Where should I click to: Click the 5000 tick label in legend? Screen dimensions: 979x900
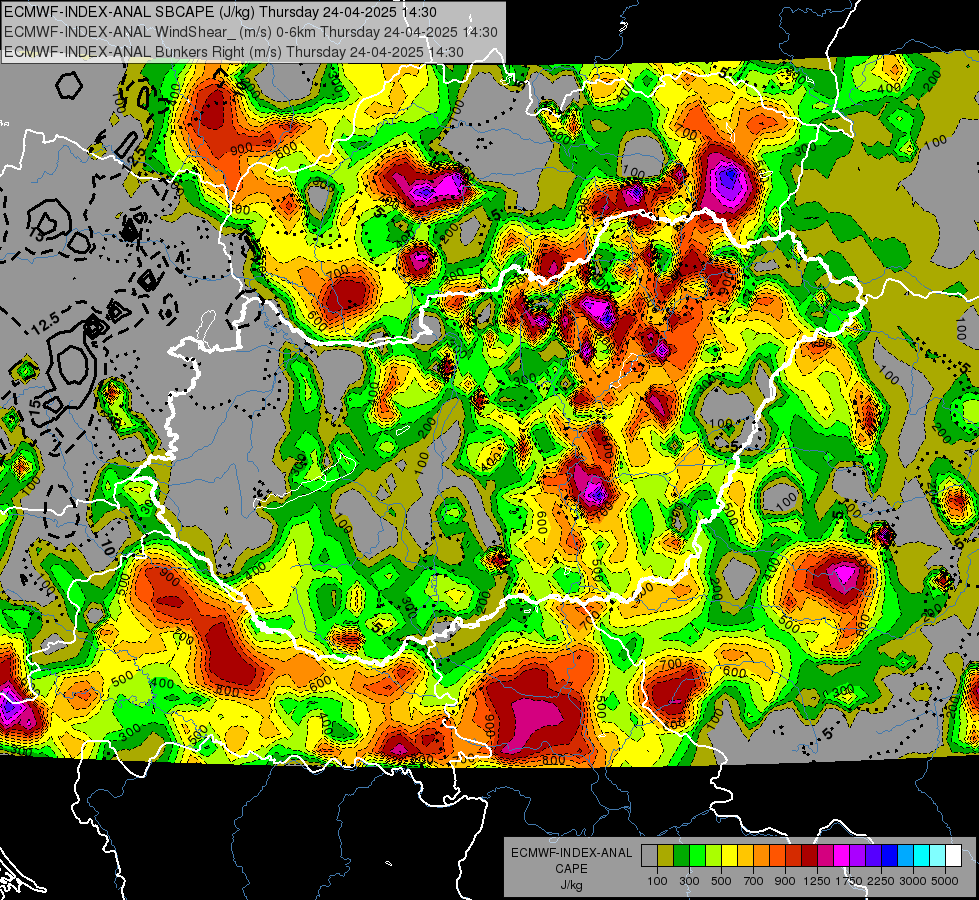(x=945, y=881)
